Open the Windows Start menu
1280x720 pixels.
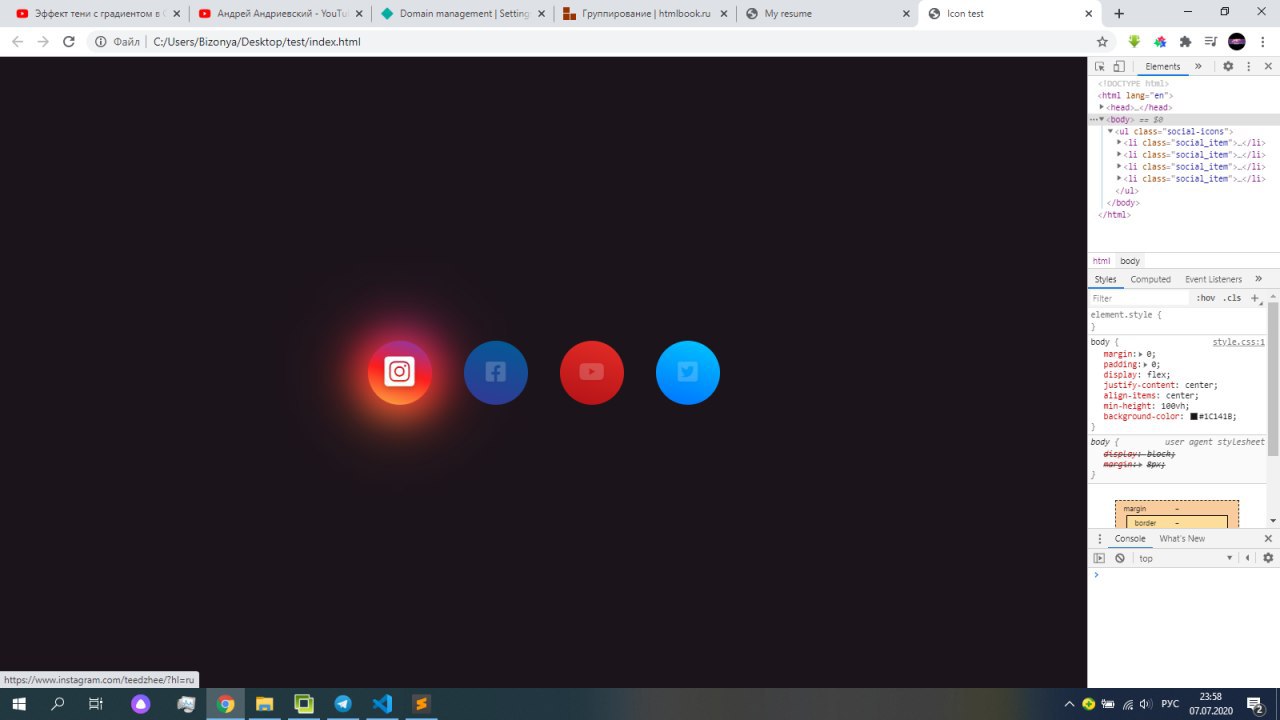click(18, 704)
